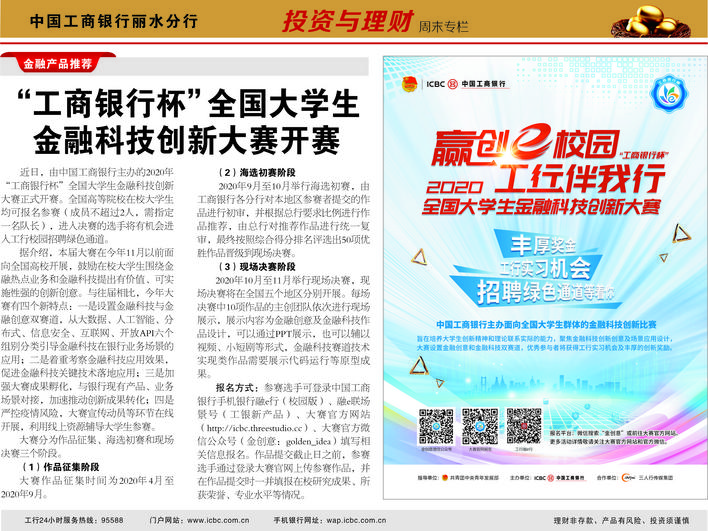The width and height of the screenshot is (708, 531).
Task: Click the '丰厚奖金' banner on the poster
Action: click(543, 246)
